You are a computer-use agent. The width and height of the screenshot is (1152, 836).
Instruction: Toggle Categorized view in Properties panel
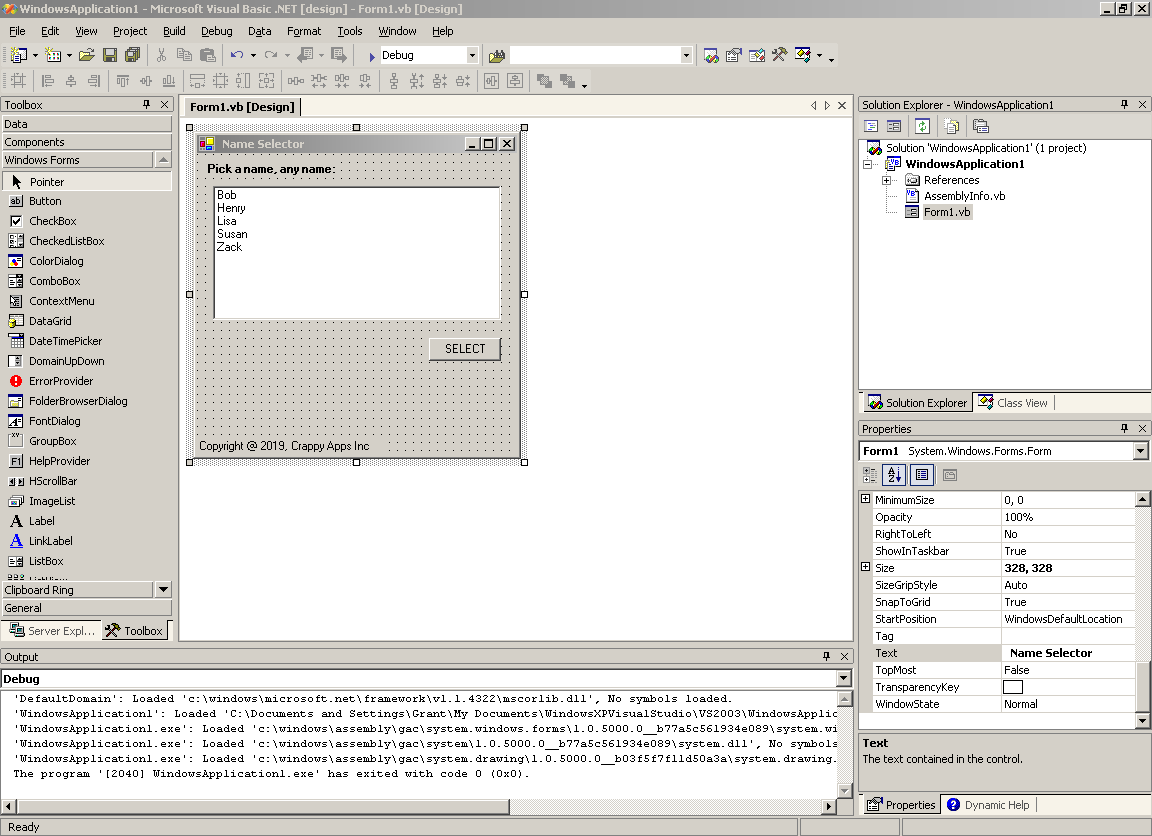pos(870,475)
